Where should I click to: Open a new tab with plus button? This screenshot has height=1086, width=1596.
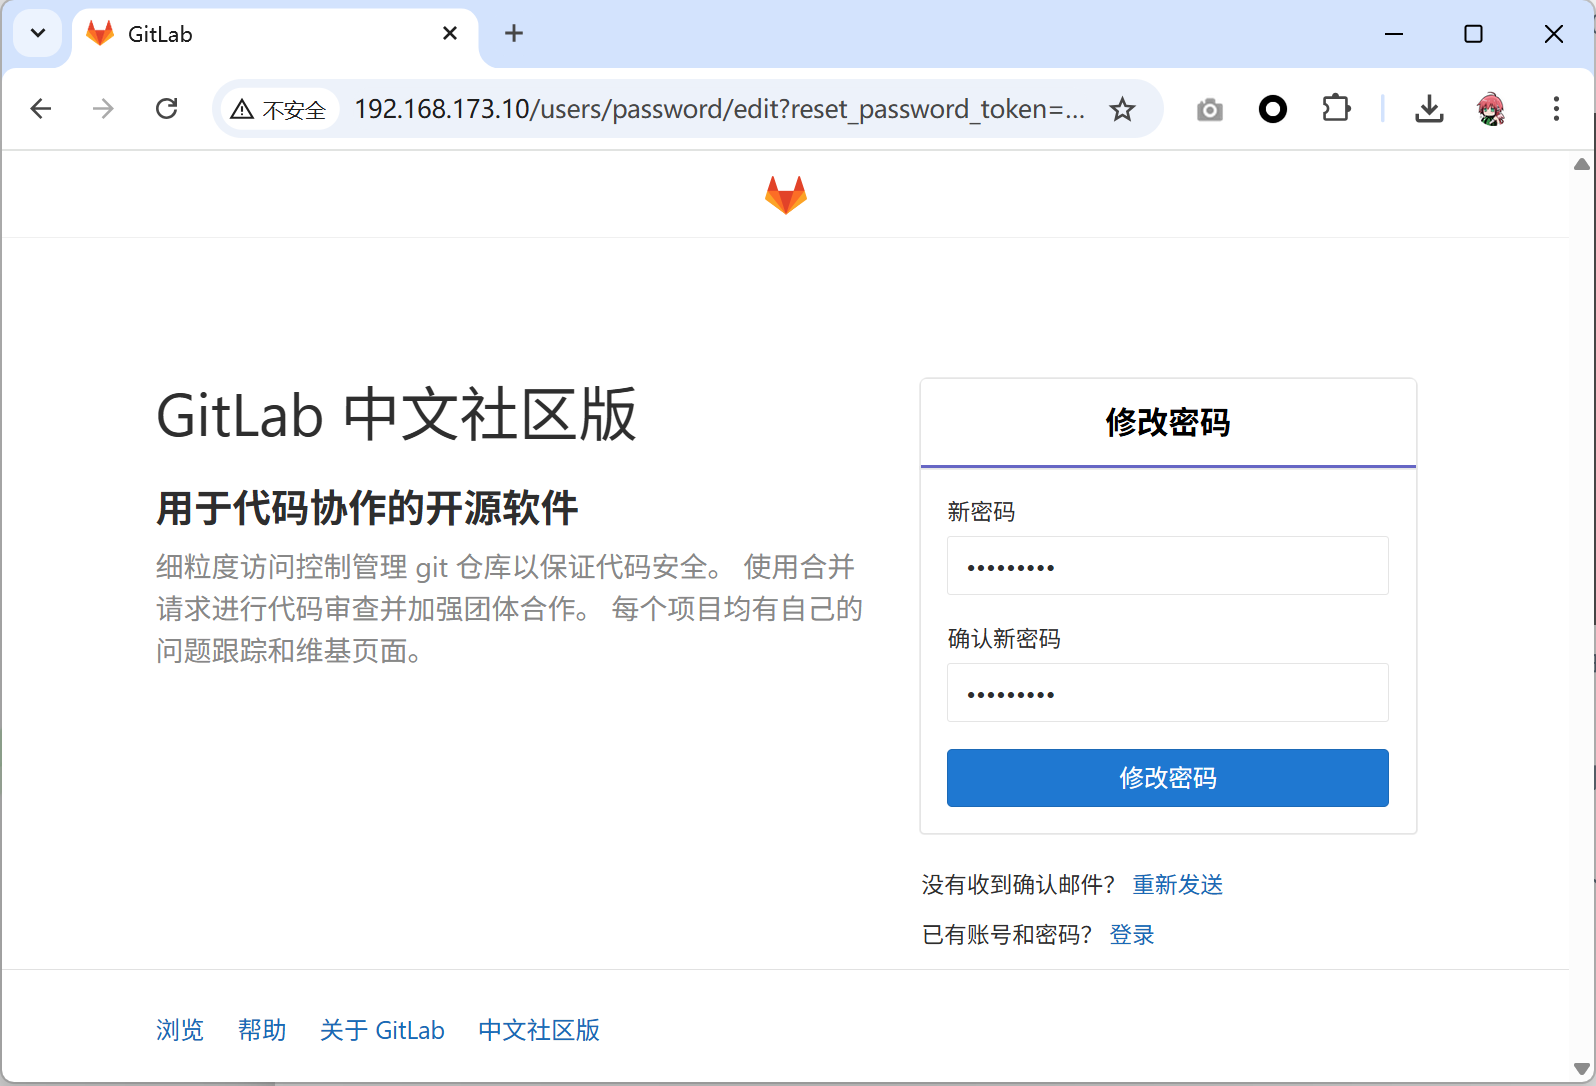click(514, 33)
